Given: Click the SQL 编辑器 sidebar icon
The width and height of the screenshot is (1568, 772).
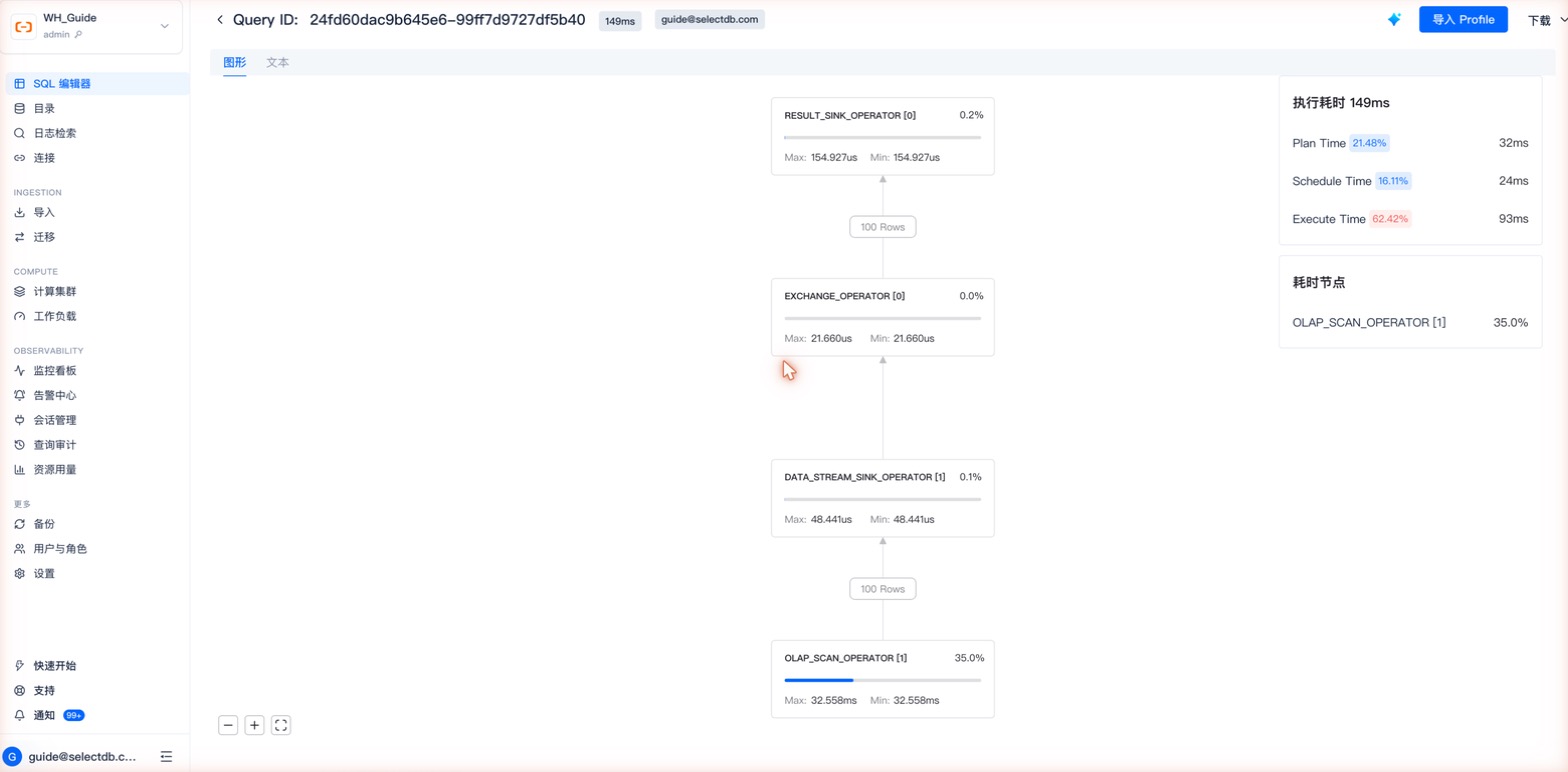Looking at the screenshot, I should tap(19, 84).
